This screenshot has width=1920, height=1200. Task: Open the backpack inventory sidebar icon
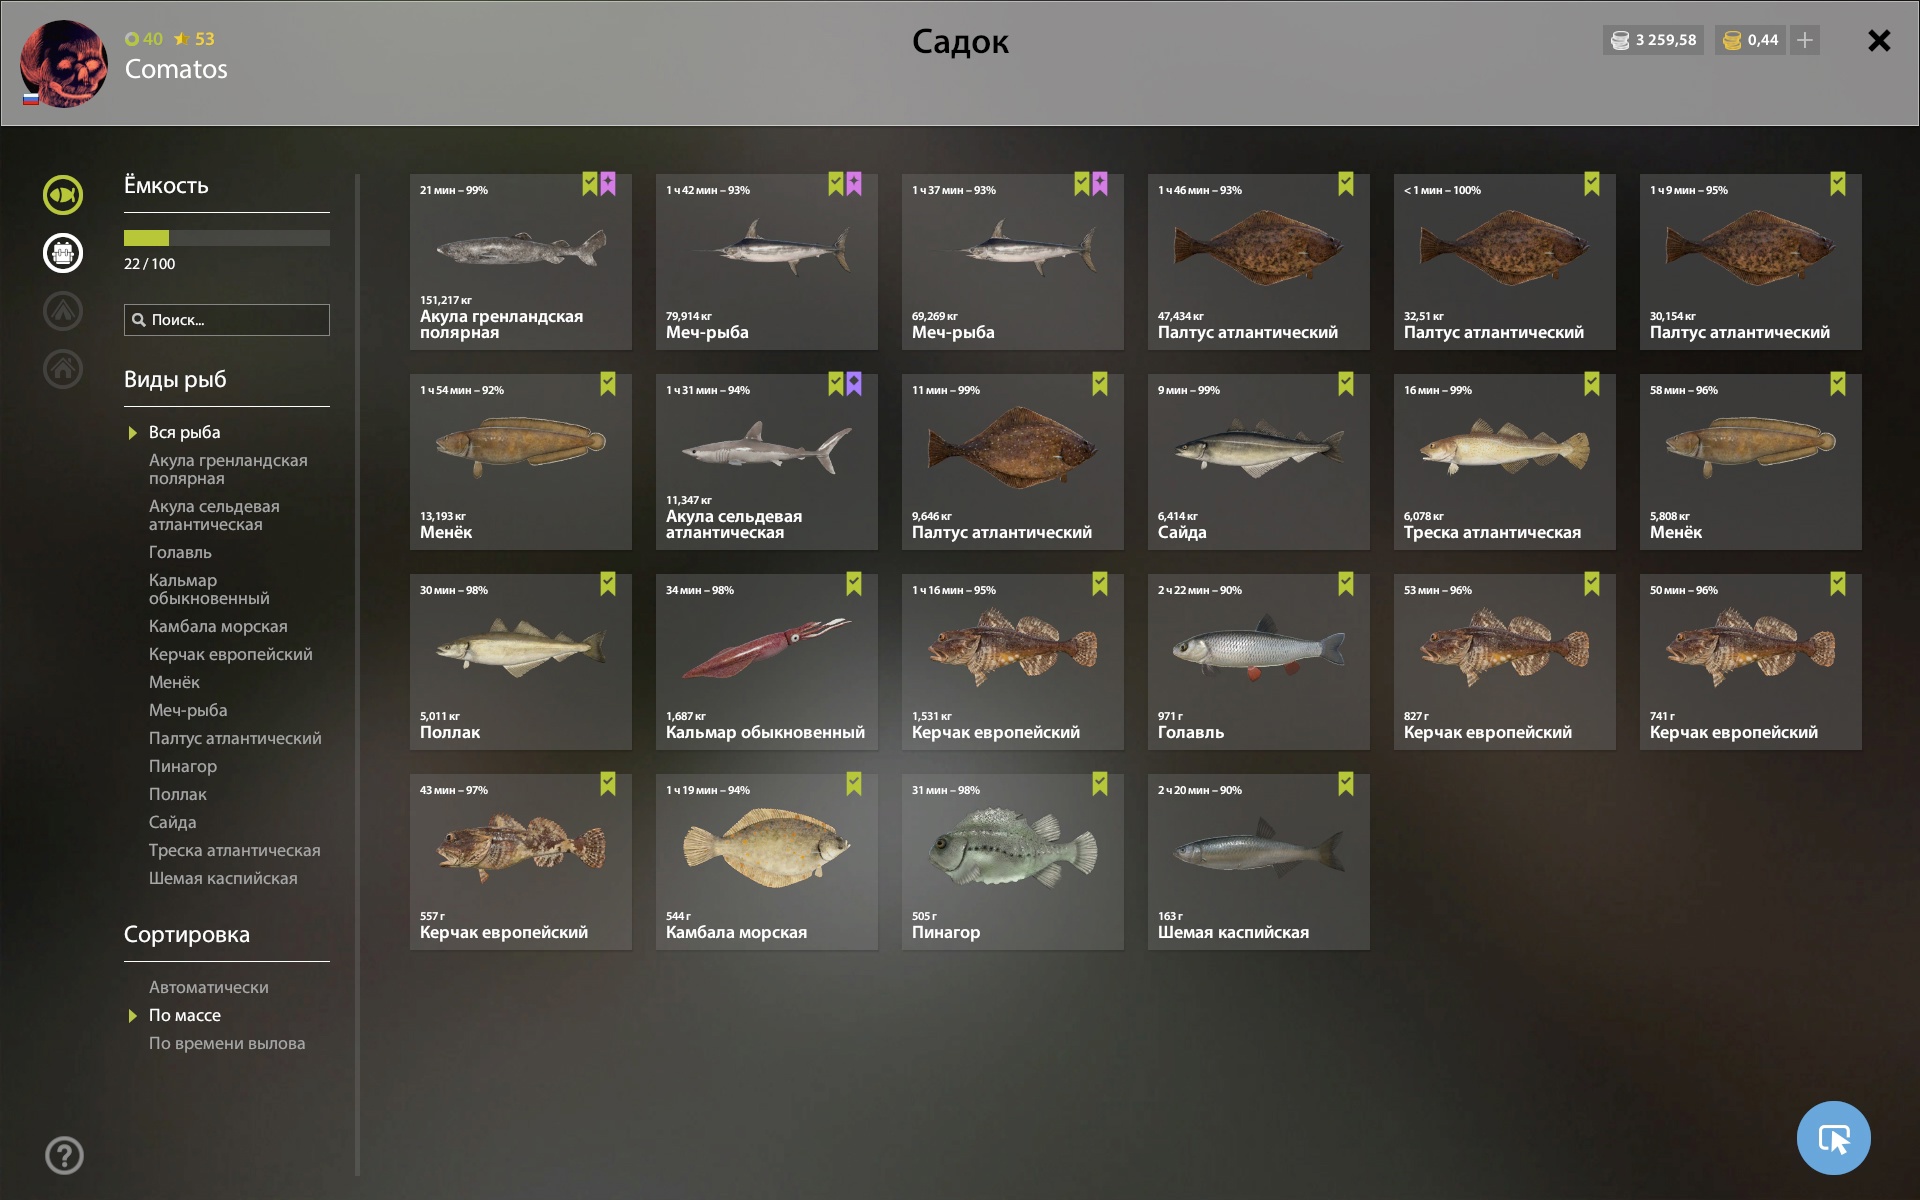coord(63,253)
